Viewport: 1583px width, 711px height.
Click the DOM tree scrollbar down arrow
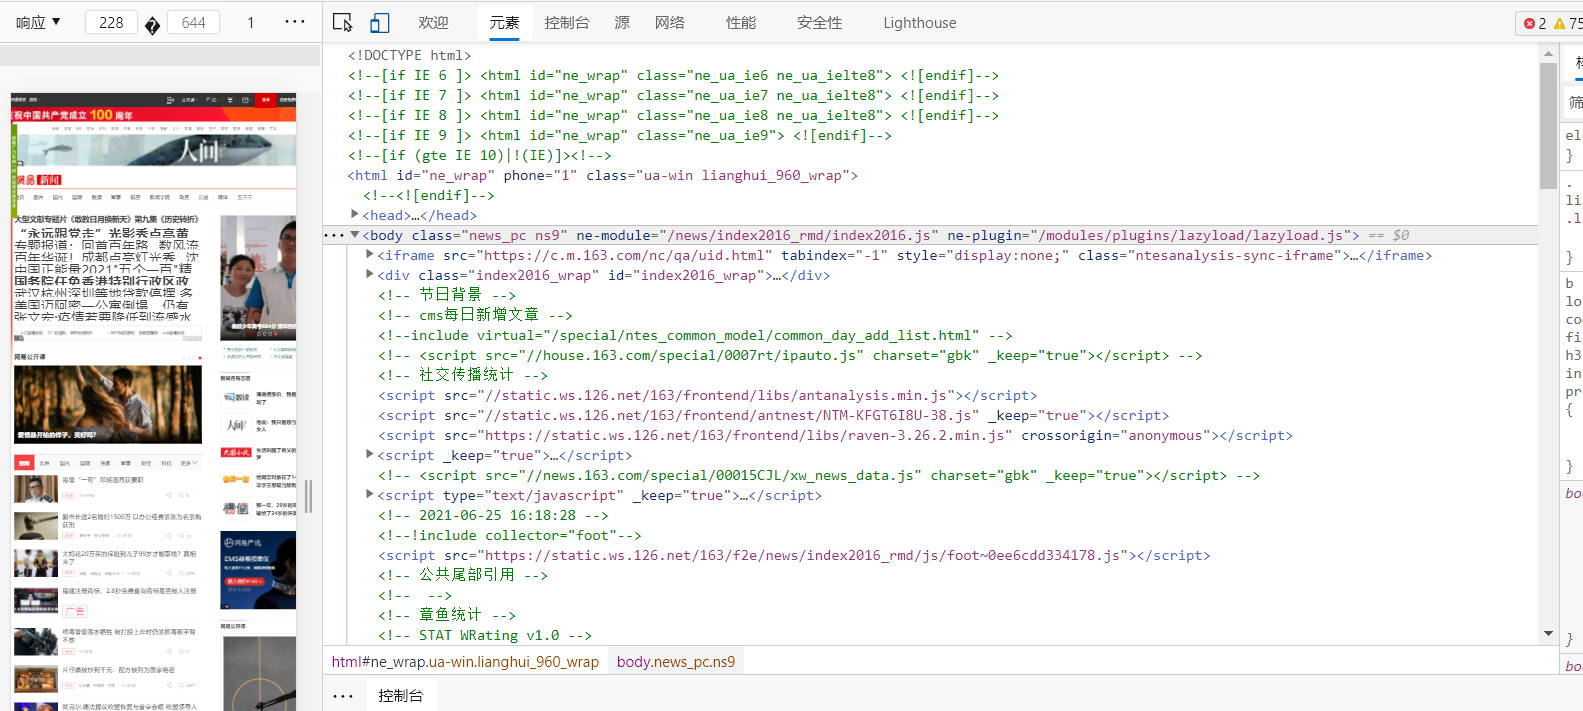[1548, 634]
